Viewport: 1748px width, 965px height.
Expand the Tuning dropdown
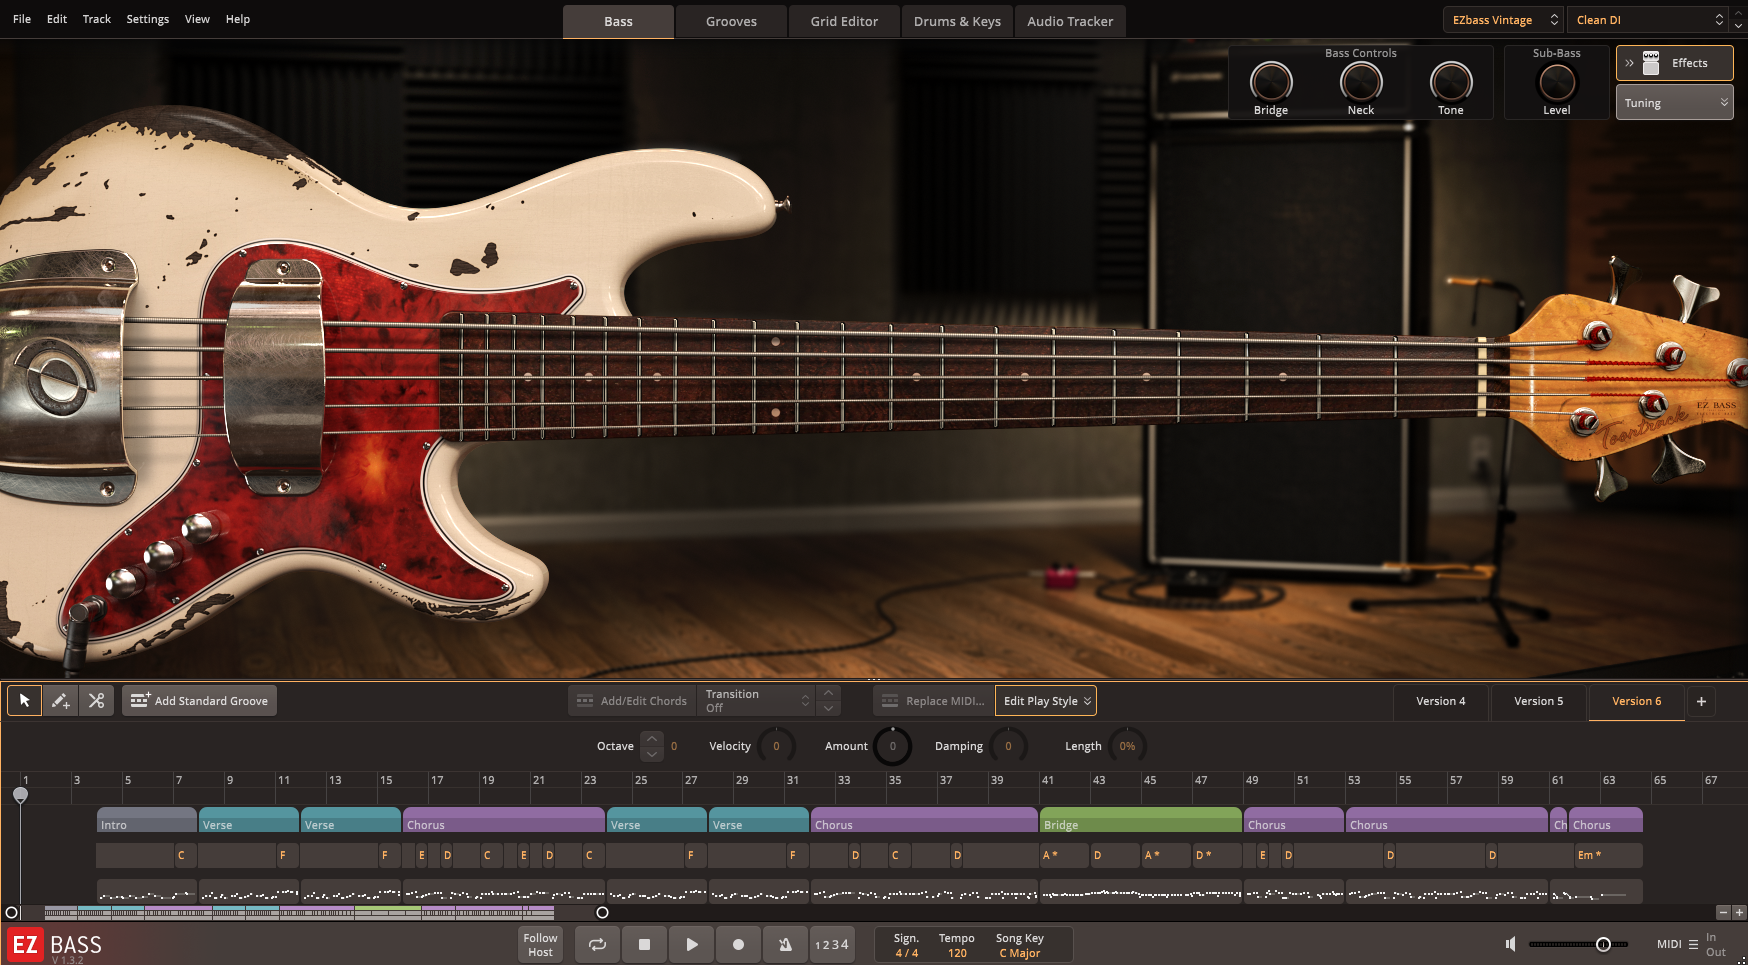tap(1674, 103)
